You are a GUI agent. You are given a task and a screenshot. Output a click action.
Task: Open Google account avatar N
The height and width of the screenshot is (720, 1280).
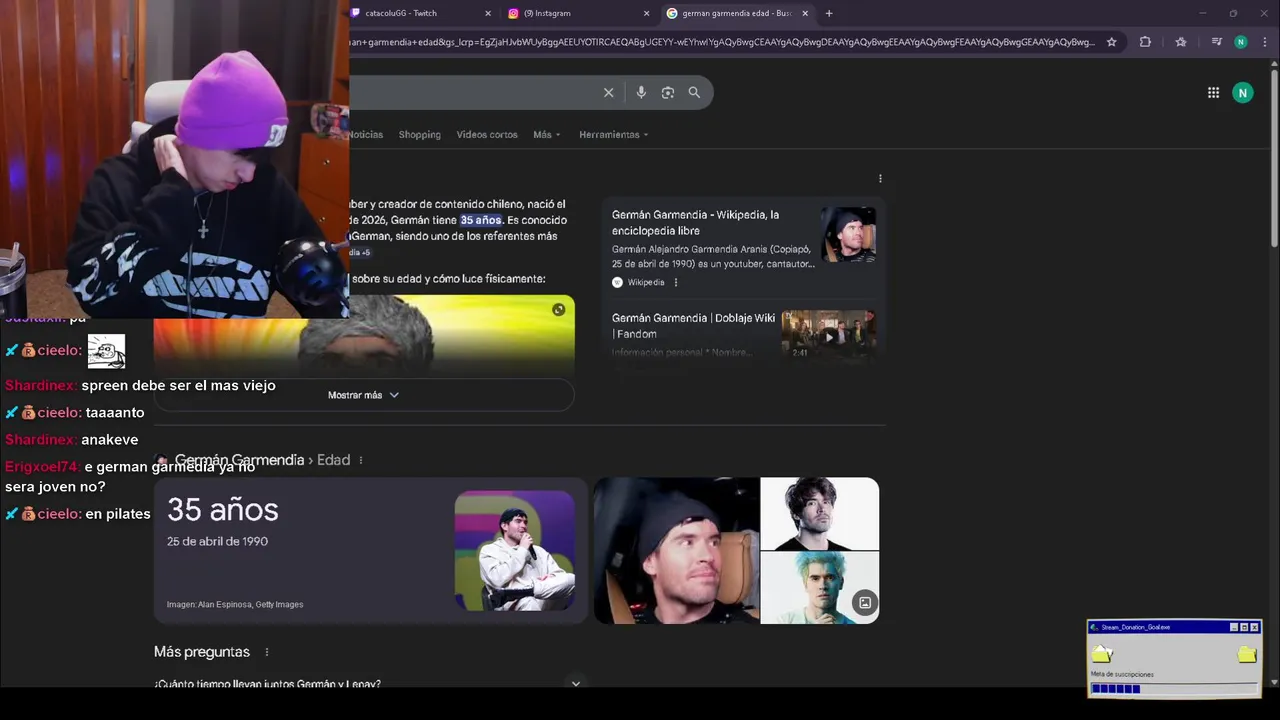1243,93
